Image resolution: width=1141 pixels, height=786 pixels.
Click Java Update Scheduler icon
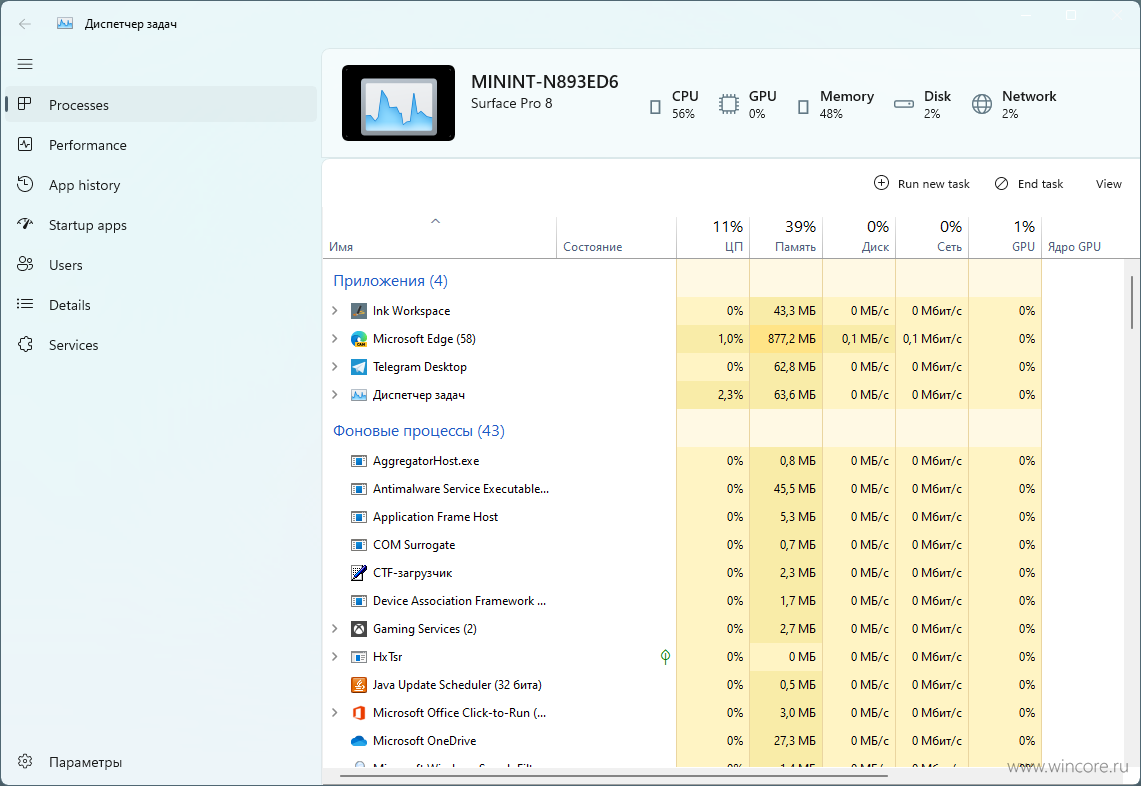(359, 685)
